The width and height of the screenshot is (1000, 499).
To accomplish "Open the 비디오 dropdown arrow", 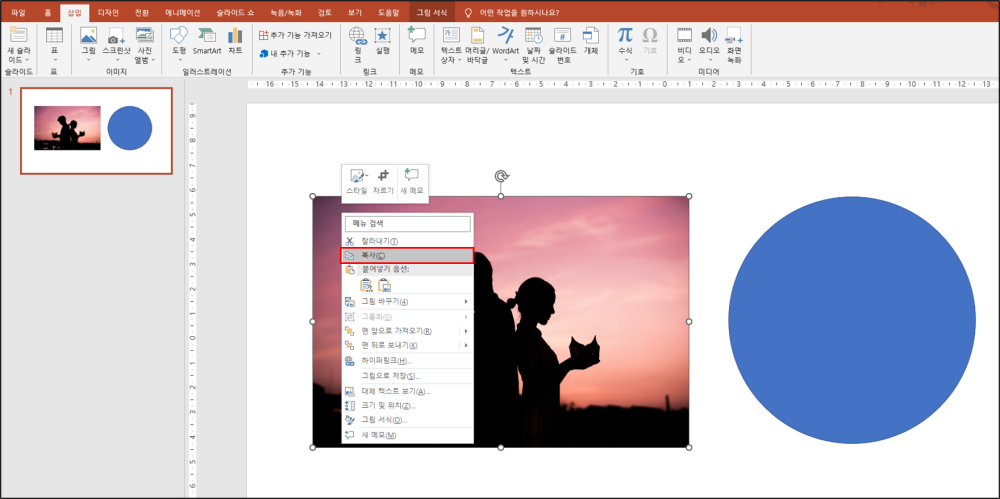I will point(691,60).
